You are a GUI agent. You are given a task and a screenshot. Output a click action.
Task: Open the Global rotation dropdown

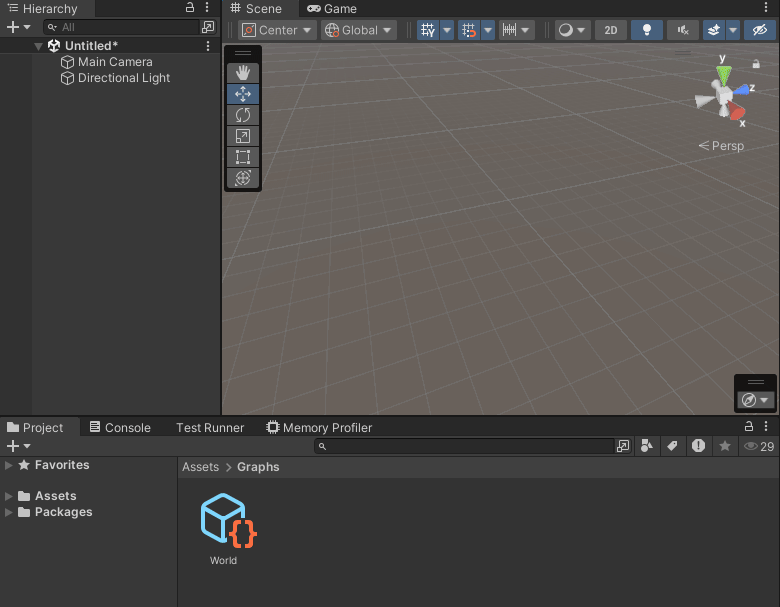click(358, 30)
